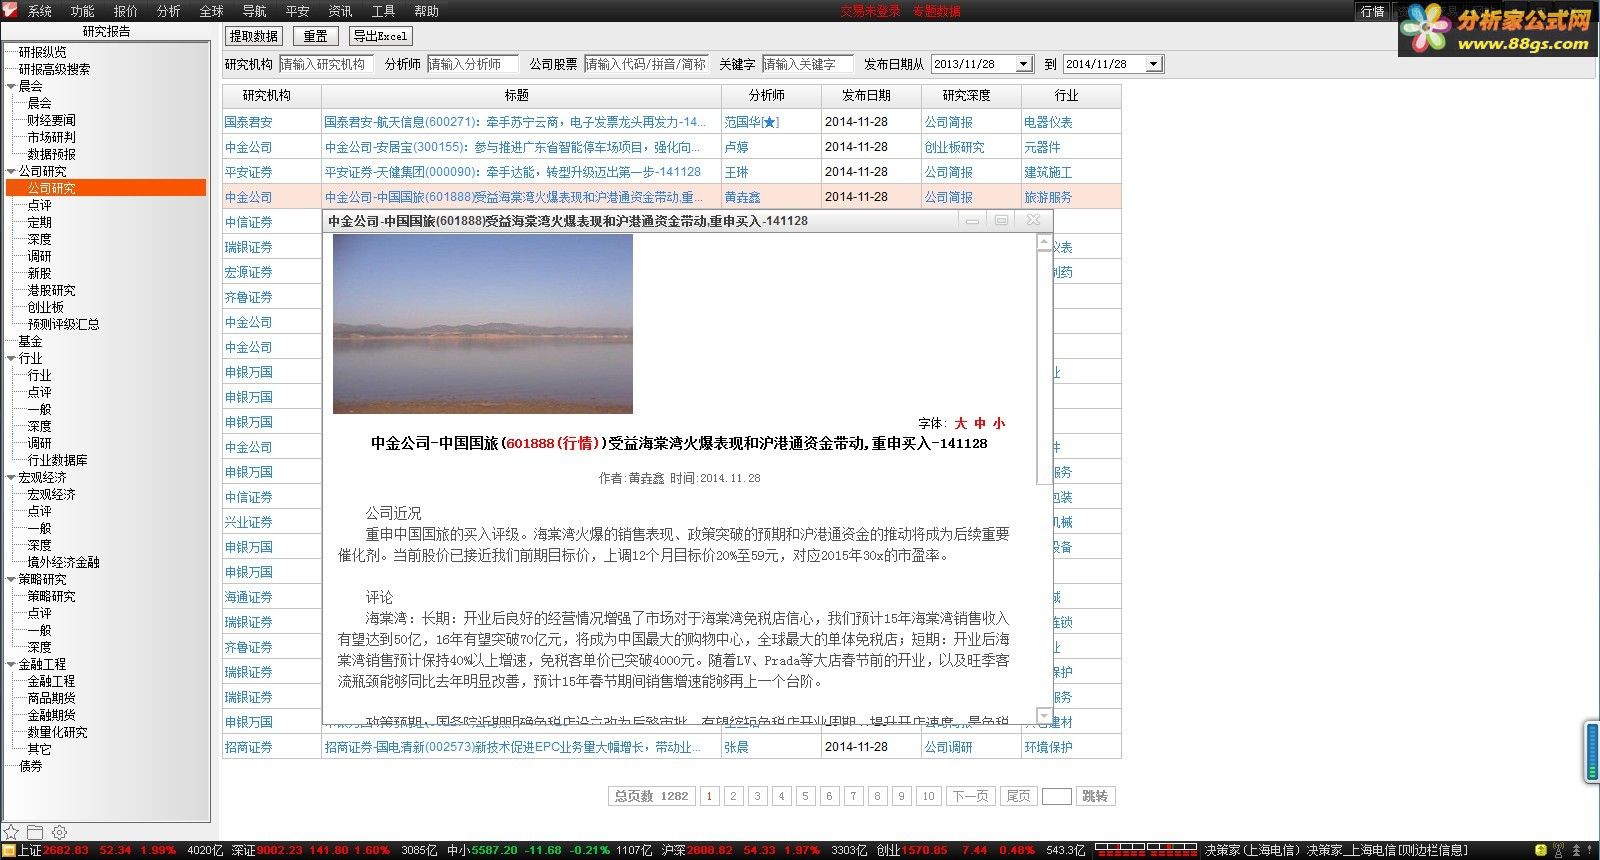Click the scroll-down arrow of the report popup
The height and width of the screenshot is (860, 1600).
coord(1045,716)
